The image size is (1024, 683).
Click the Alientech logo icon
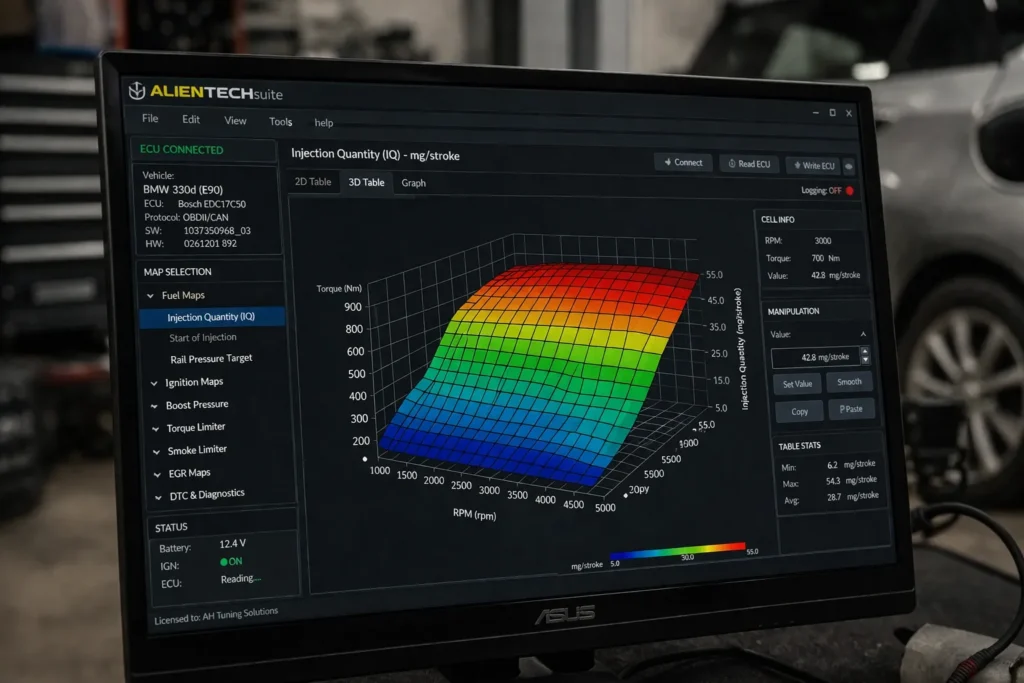click(137, 91)
